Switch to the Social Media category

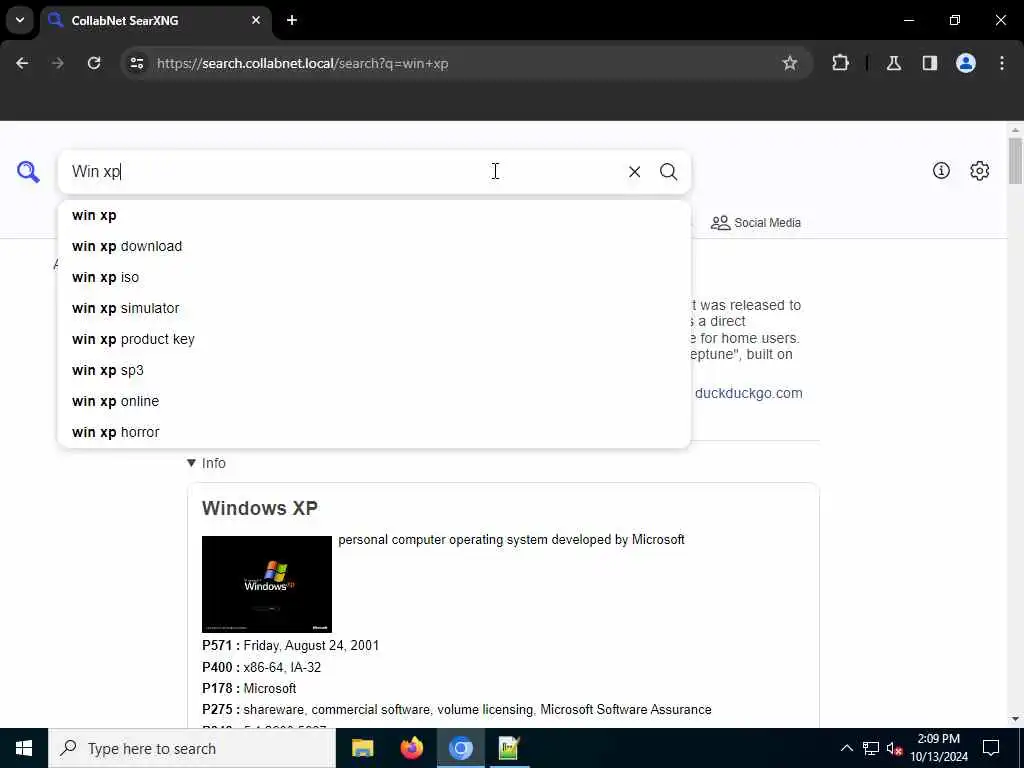click(x=756, y=223)
